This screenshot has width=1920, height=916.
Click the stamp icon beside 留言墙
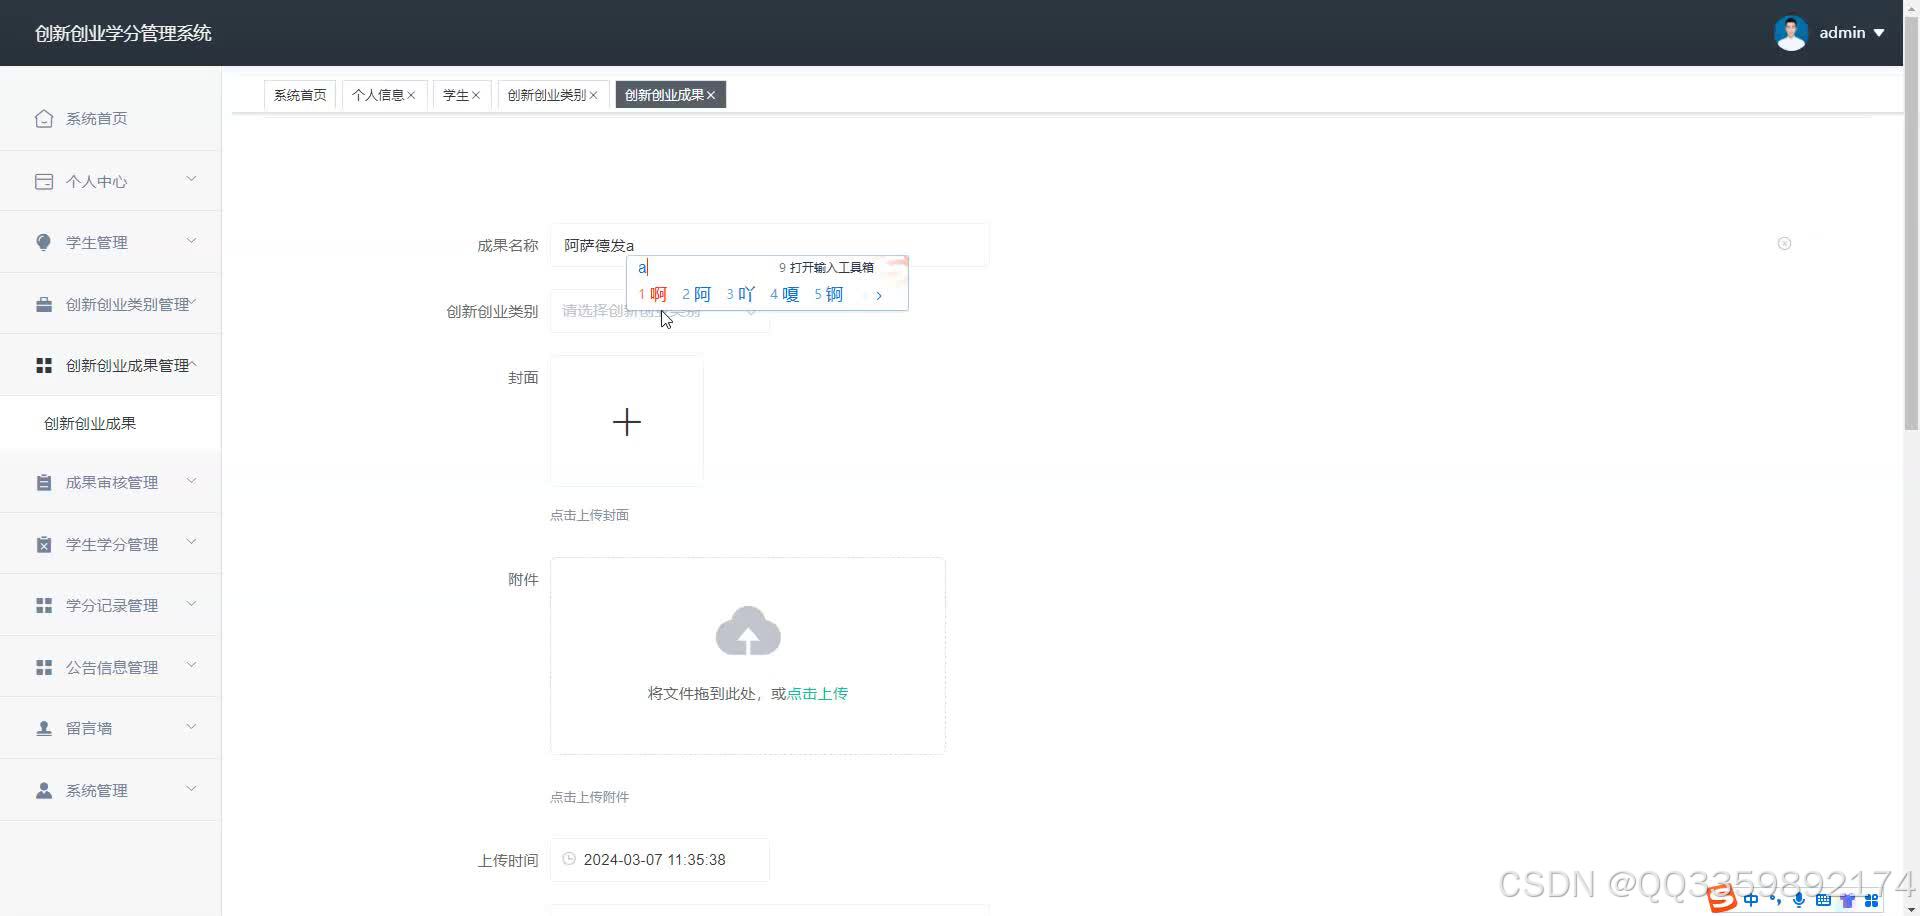click(44, 728)
